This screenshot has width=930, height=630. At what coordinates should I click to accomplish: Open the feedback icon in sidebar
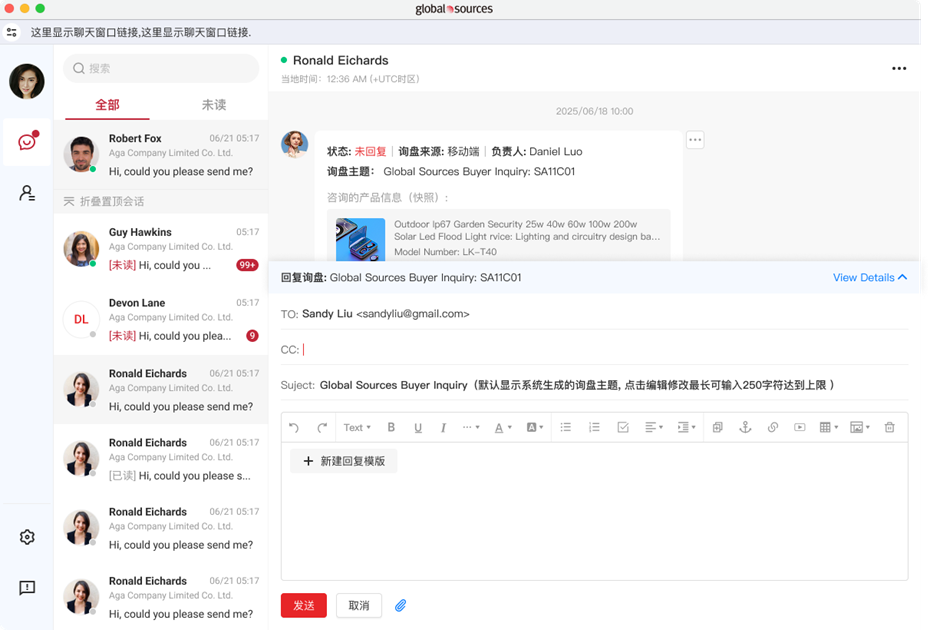[27, 587]
